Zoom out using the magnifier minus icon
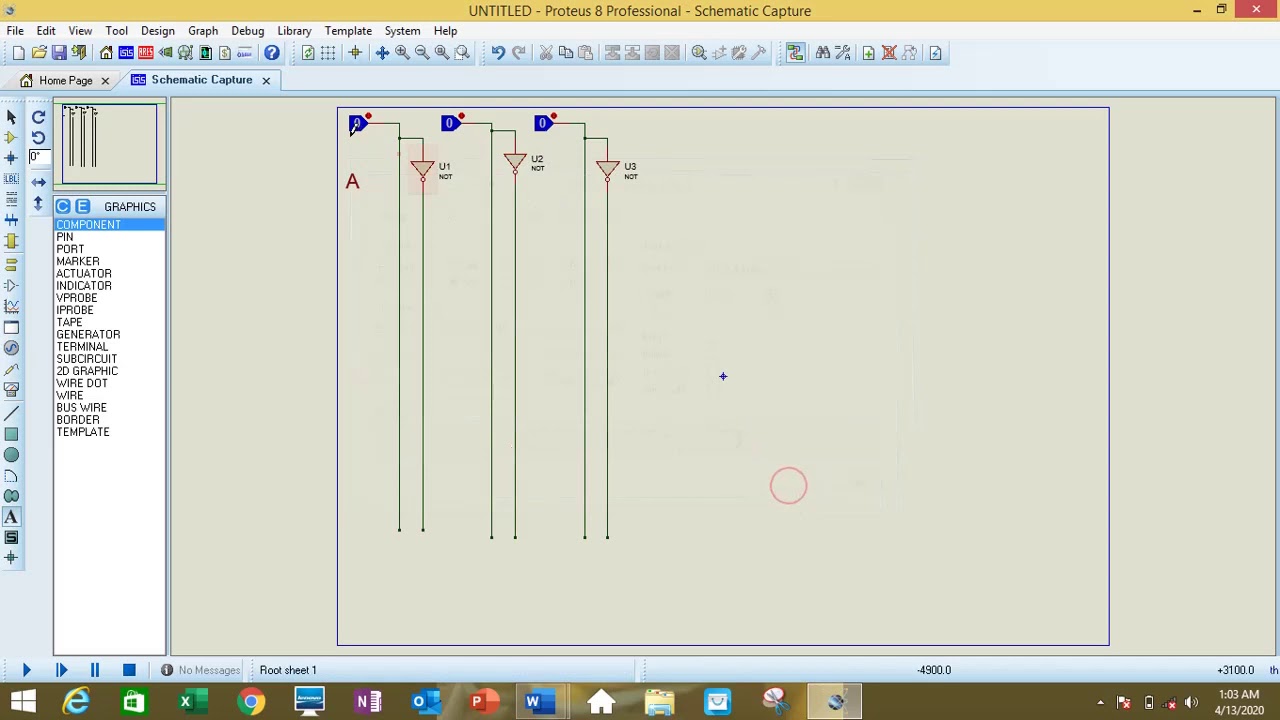 422,53
